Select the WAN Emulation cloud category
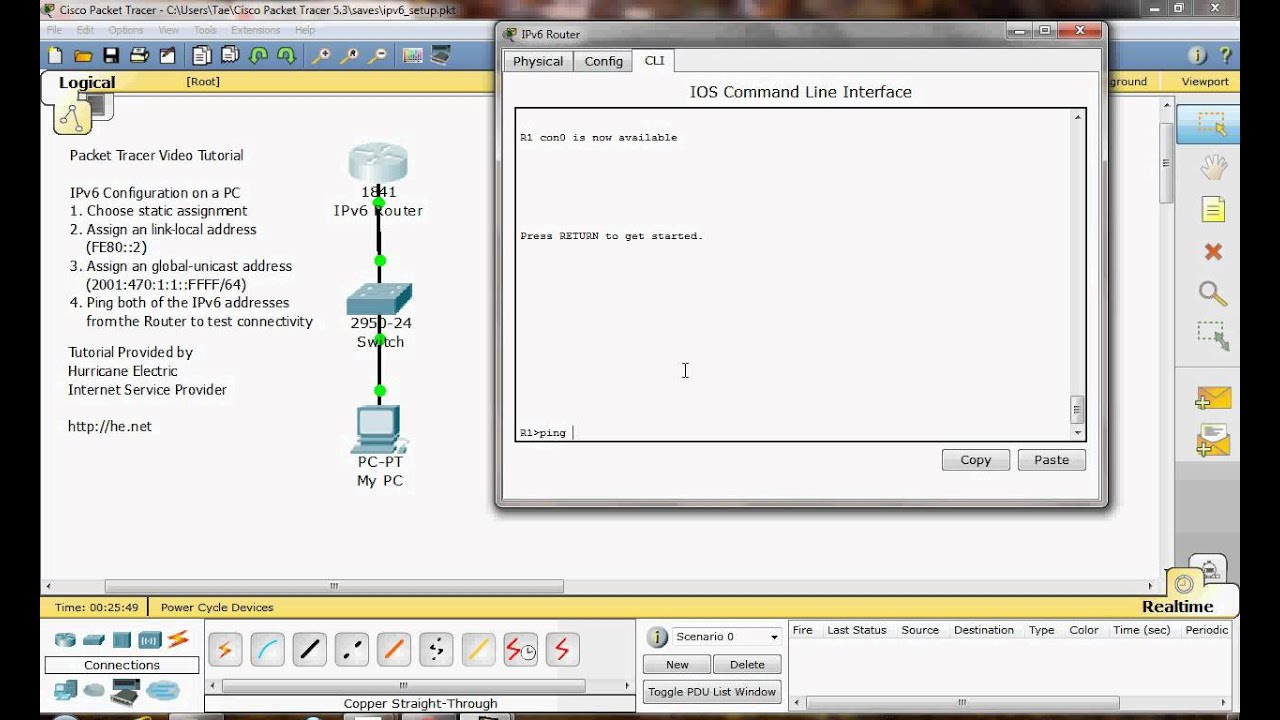 [94, 690]
